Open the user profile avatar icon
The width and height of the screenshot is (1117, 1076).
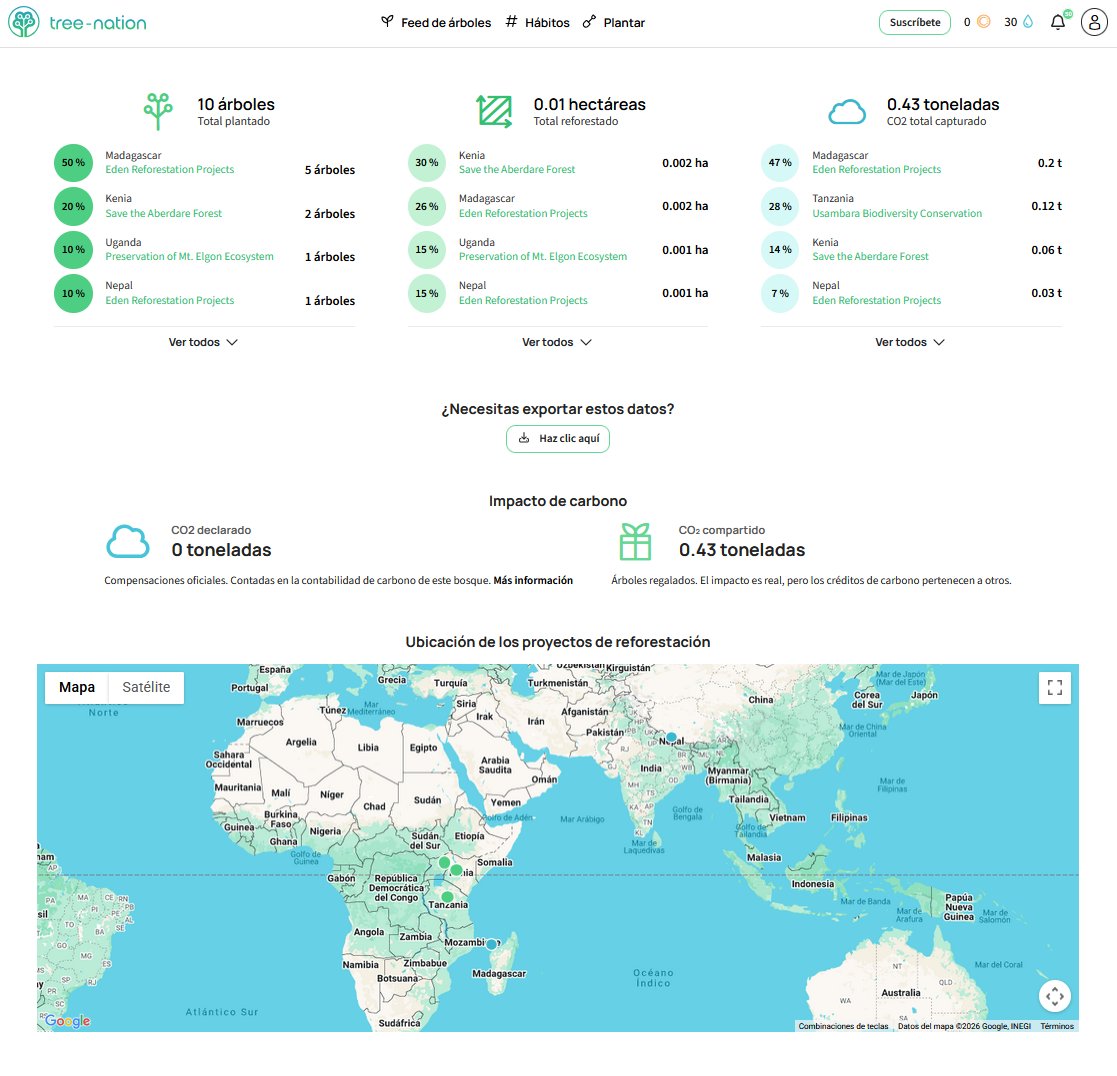coord(1094,22)
